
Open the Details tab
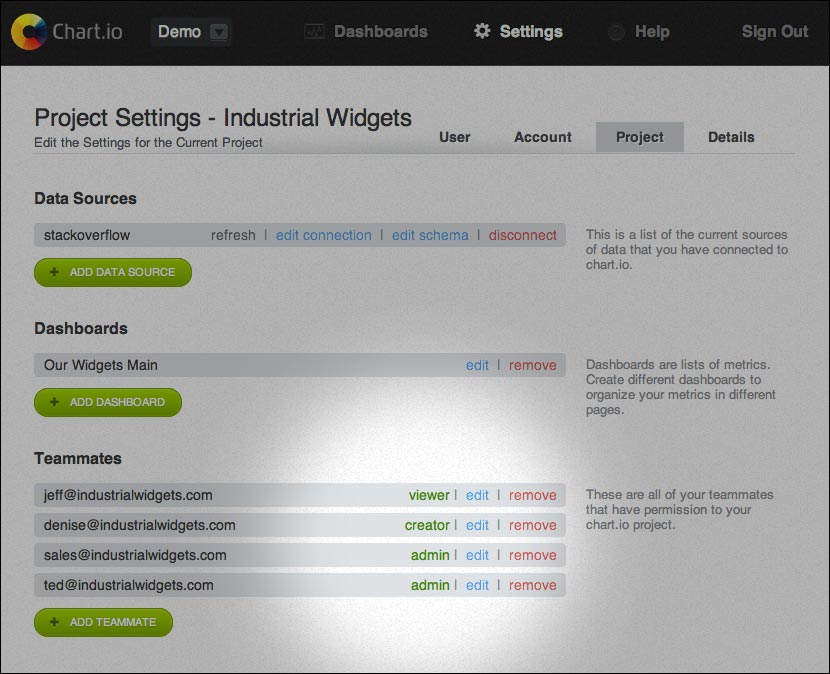(731, 137)
